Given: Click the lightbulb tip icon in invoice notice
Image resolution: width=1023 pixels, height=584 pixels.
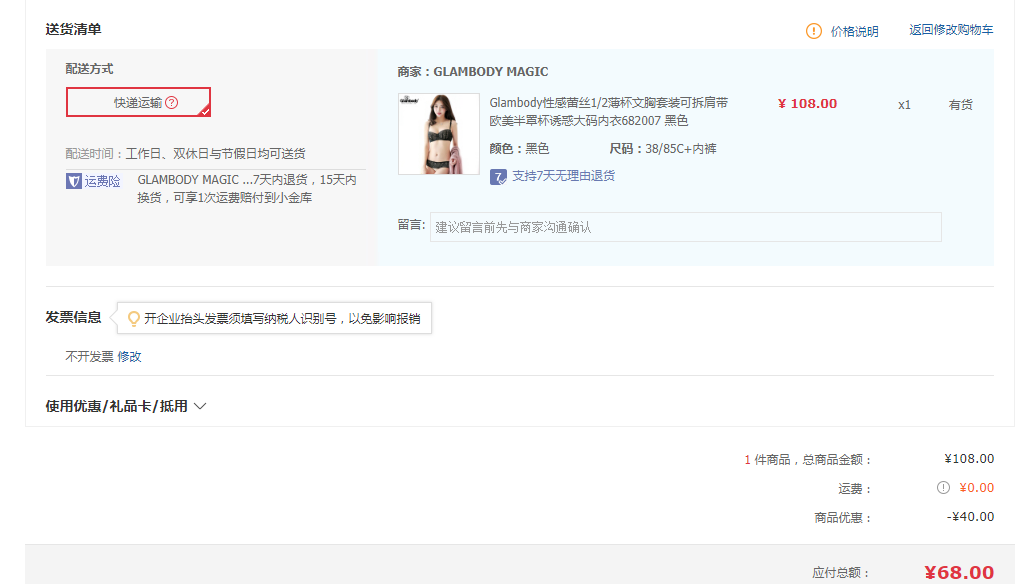Looking at the screenshot, I should (x=134, y=318).
